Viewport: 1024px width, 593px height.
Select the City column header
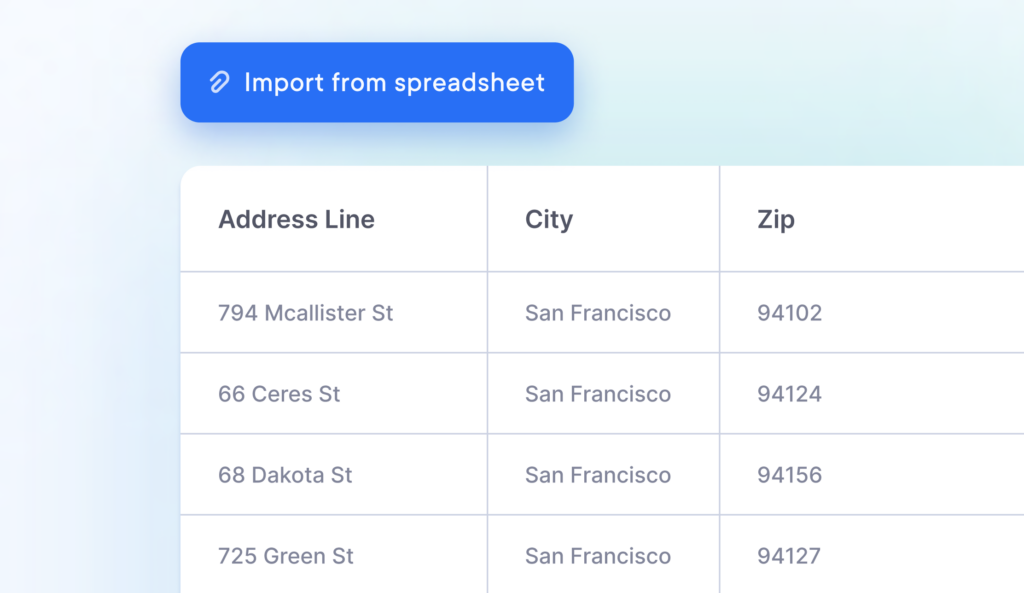point(549,219)
